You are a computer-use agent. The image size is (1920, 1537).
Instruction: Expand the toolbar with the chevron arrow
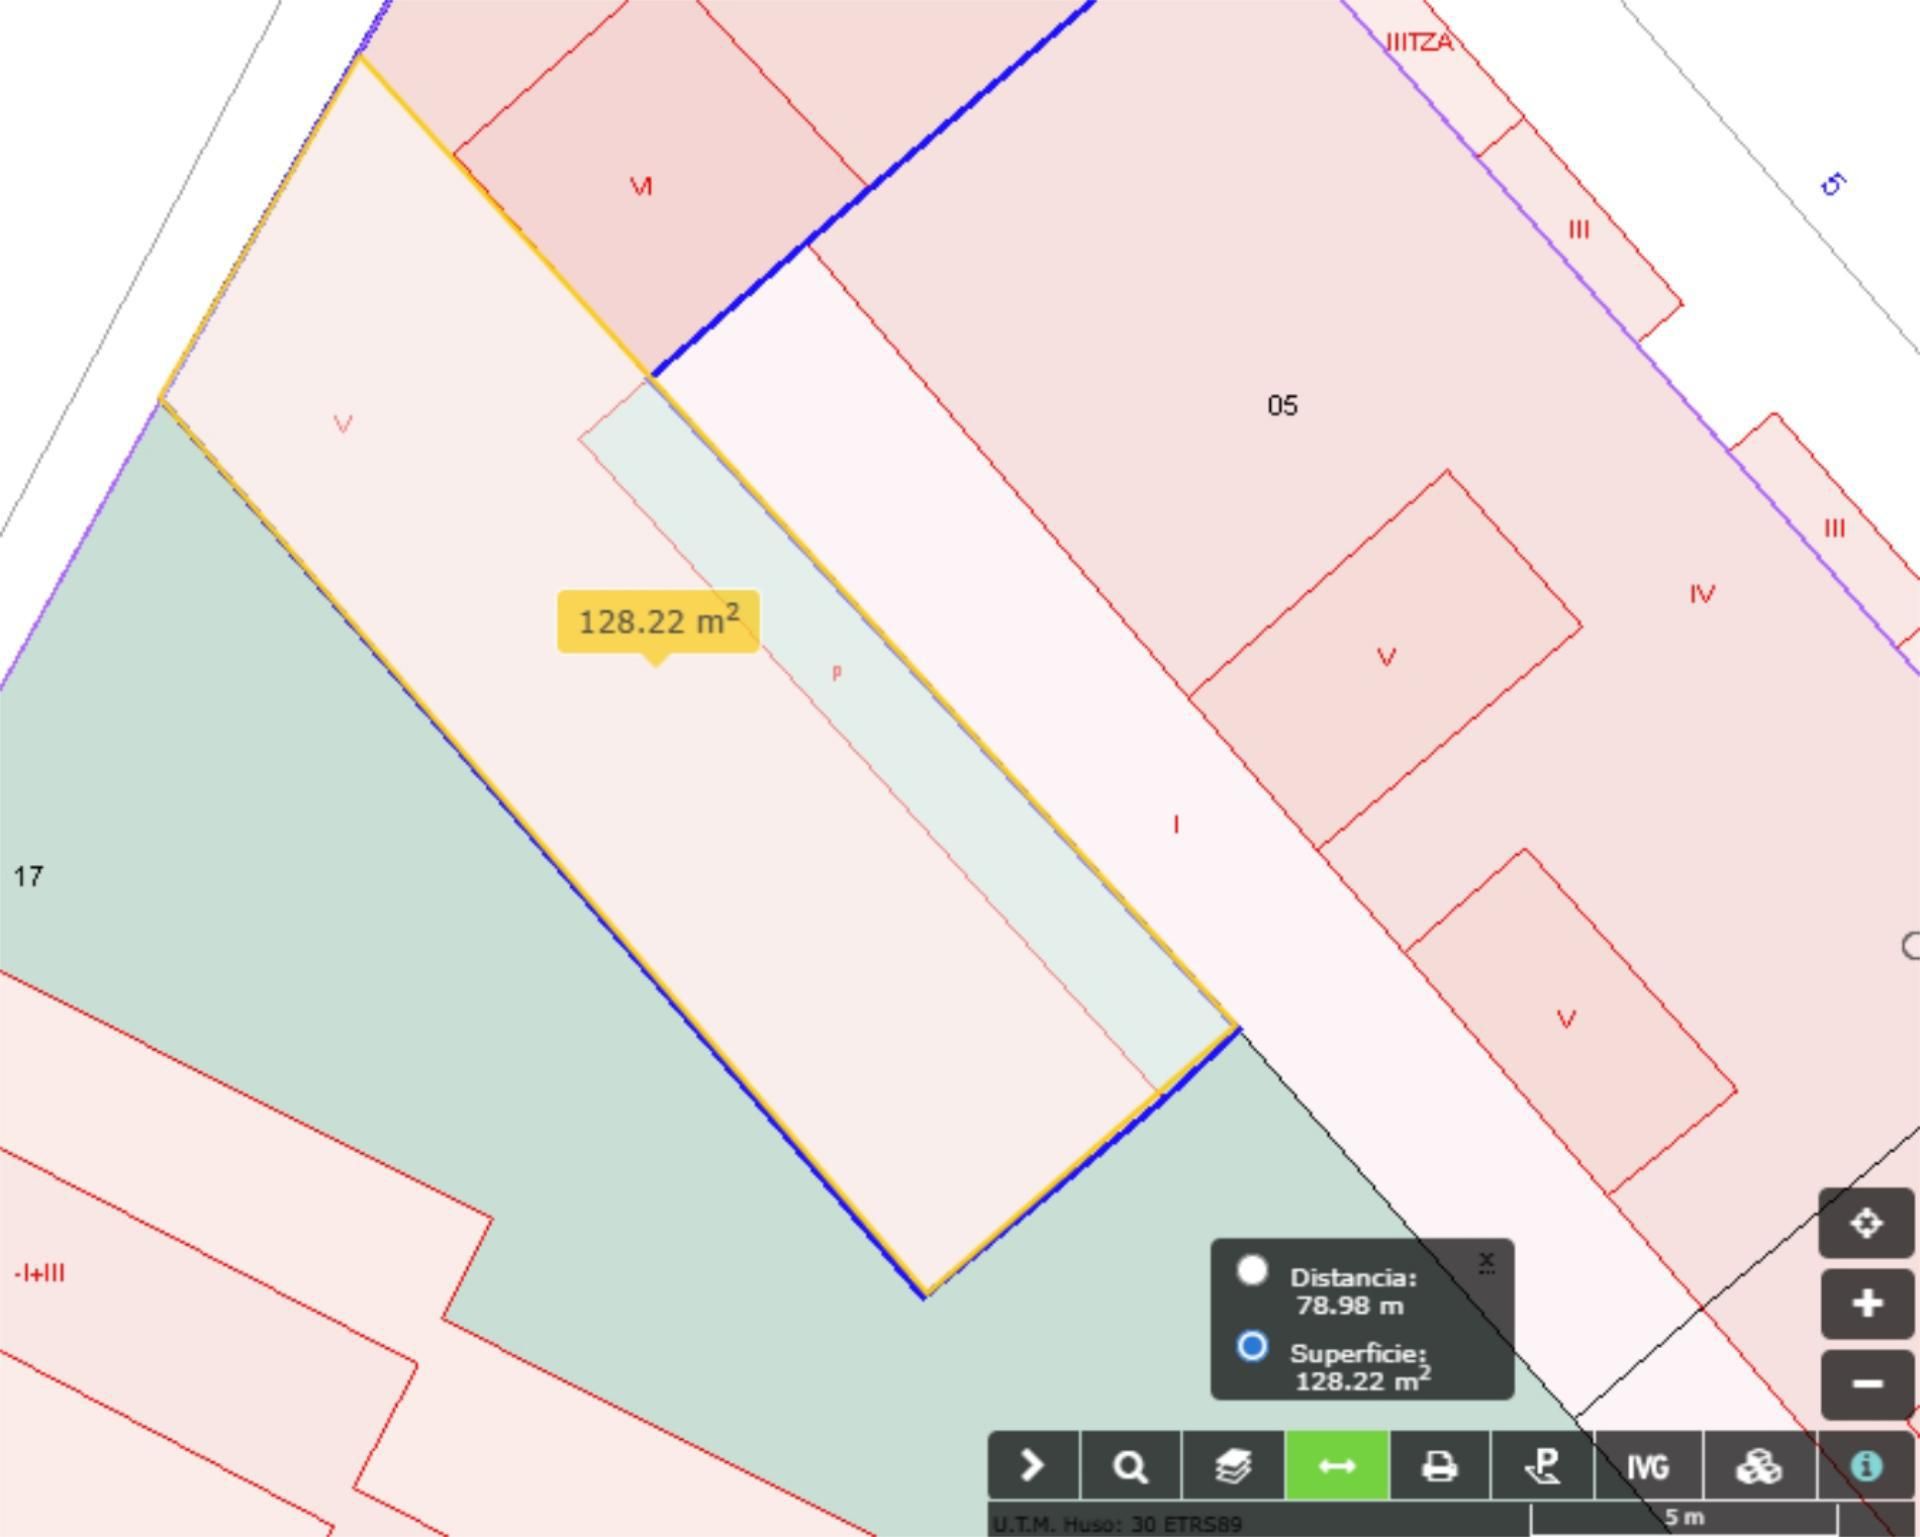(1032, 1466)
